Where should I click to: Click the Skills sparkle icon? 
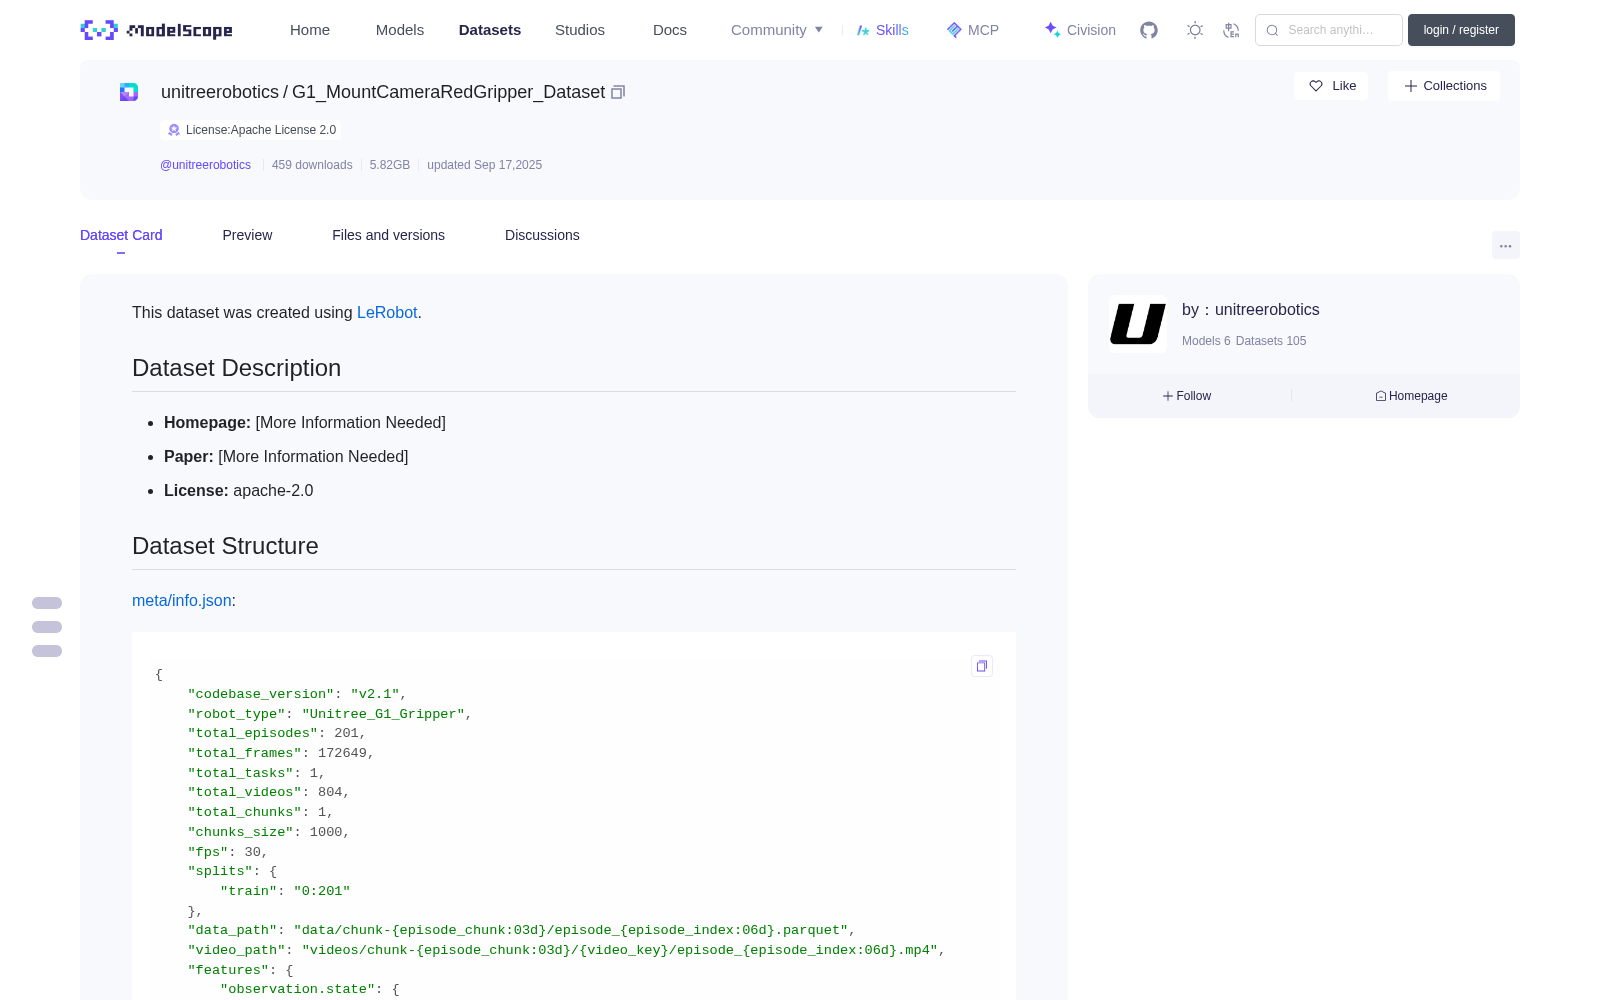pos(863,30)
